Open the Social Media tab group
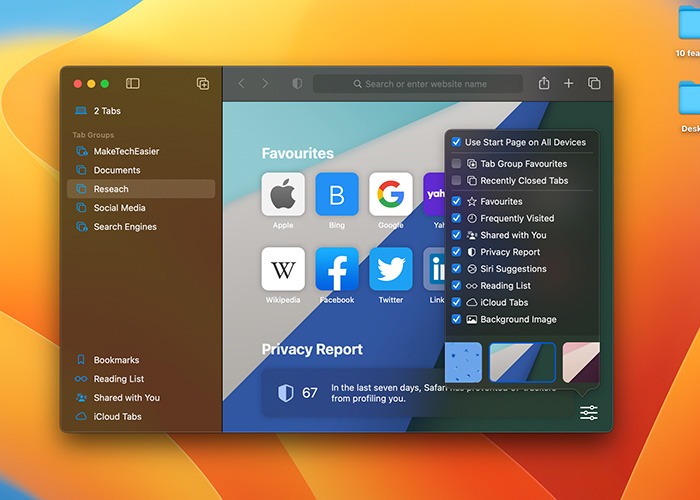This screenshot has width=700, height=500. [141, 208]
